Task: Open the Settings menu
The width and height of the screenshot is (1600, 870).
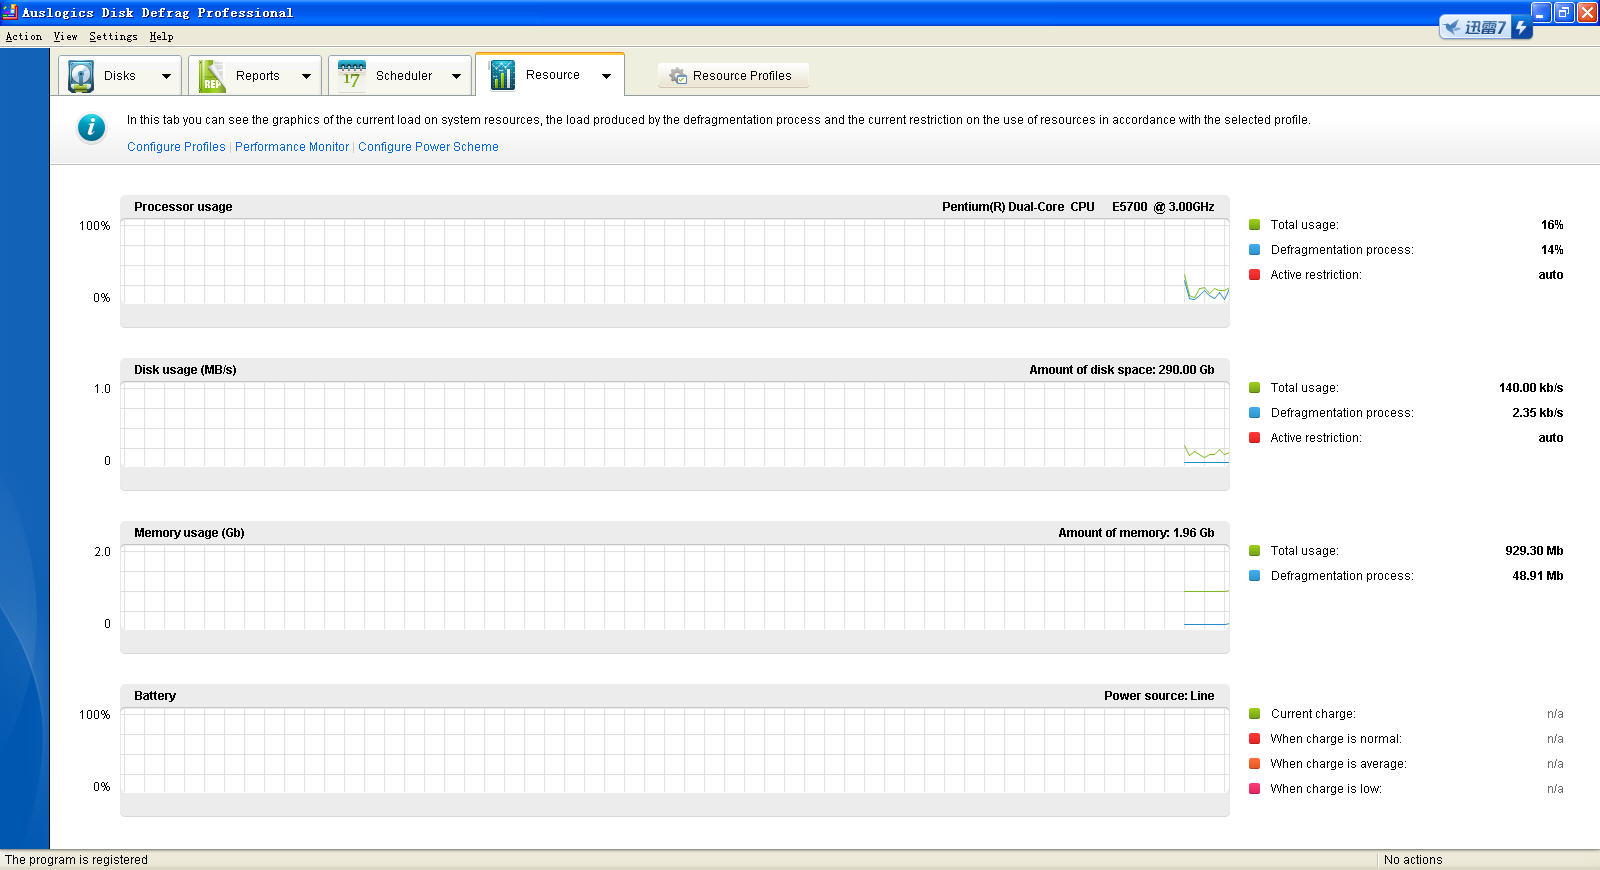Action: coord(113,36)
